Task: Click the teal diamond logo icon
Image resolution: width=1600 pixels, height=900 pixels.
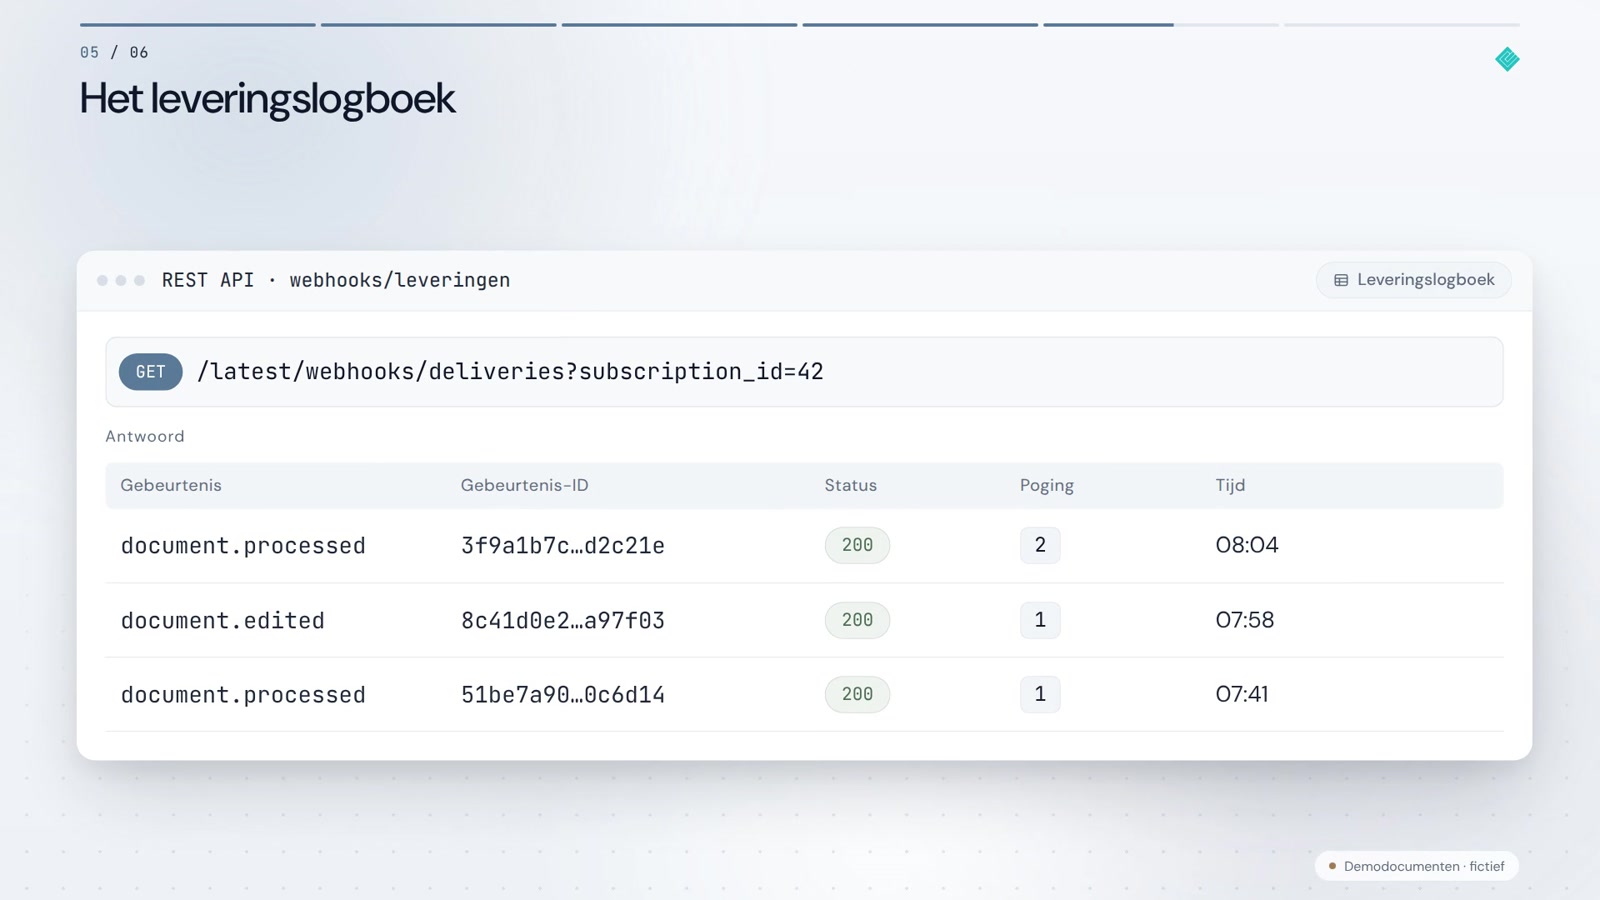Action: click(1507, 60)
